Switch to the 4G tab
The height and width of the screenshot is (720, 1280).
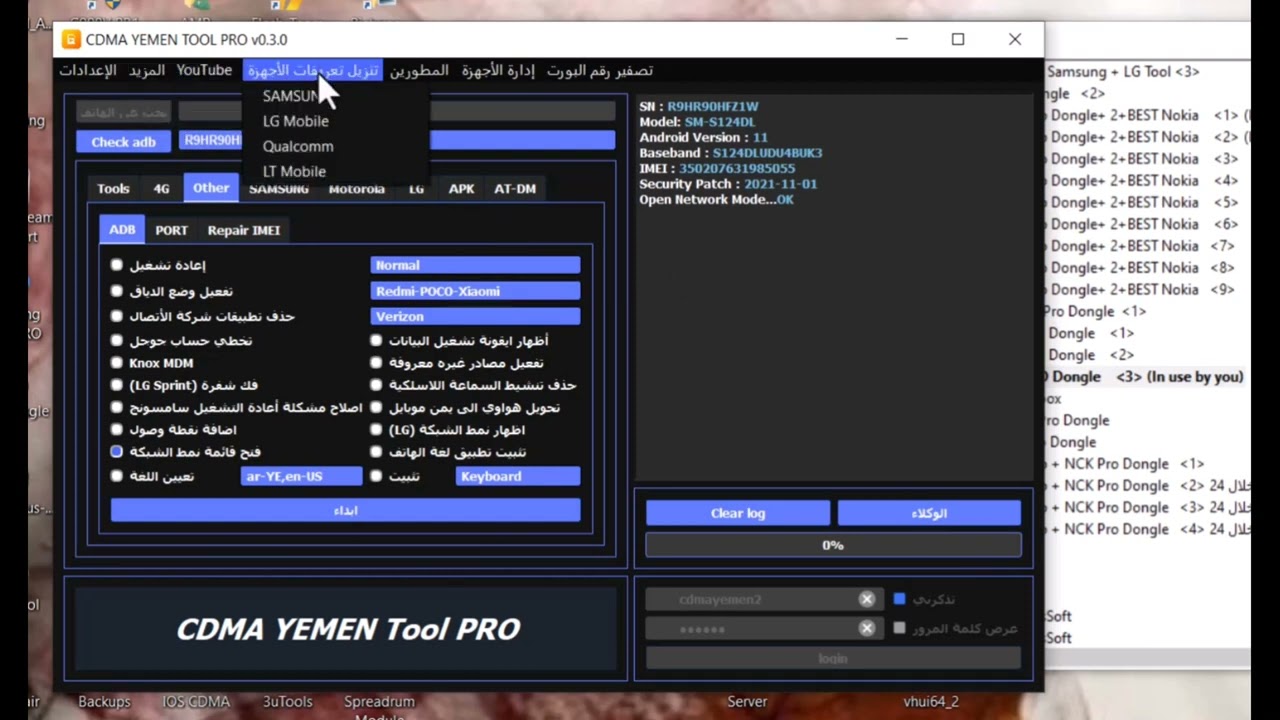click(161, 188)
